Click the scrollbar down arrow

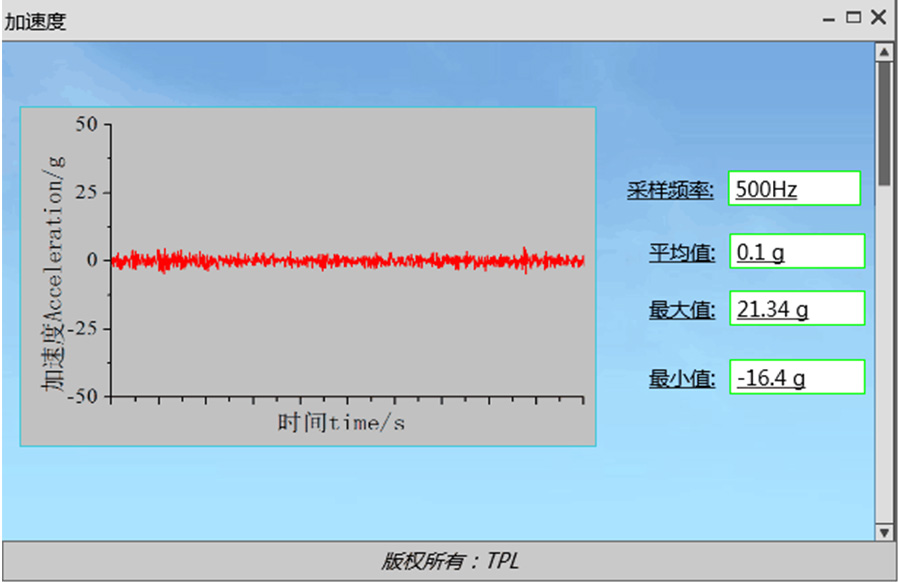tap(884, 532)
